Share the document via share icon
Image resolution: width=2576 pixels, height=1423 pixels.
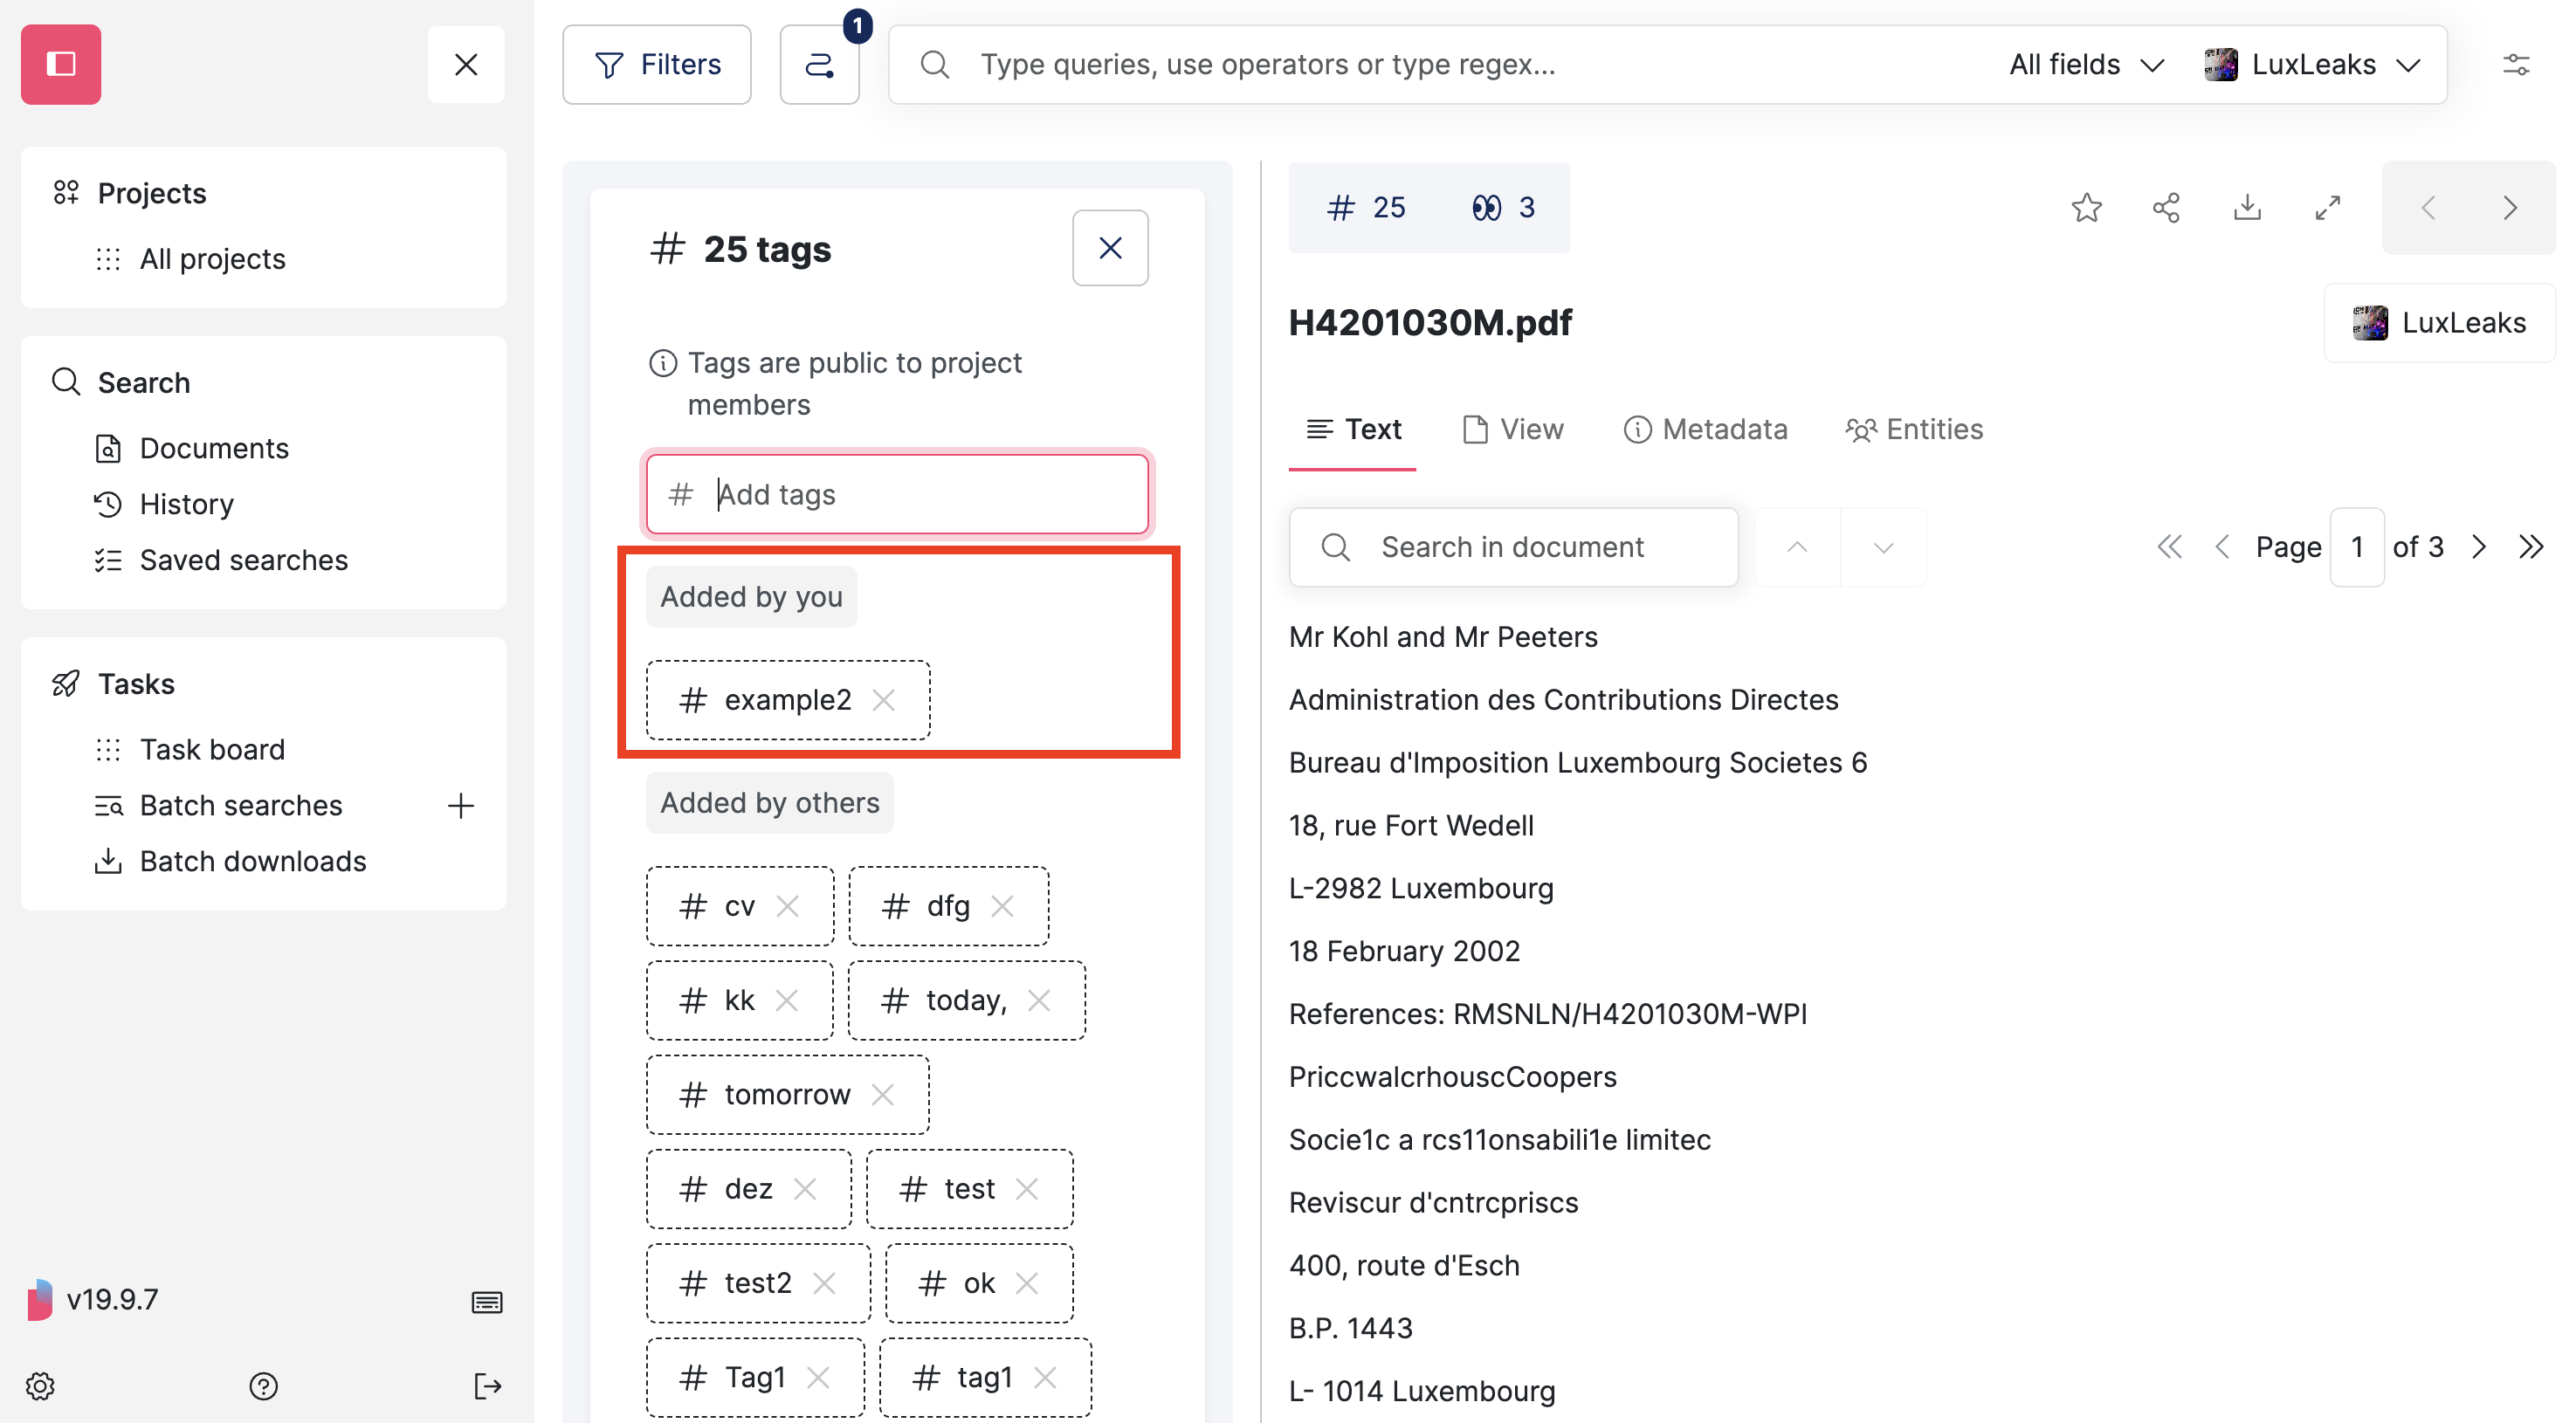[x=2166, y=207]
